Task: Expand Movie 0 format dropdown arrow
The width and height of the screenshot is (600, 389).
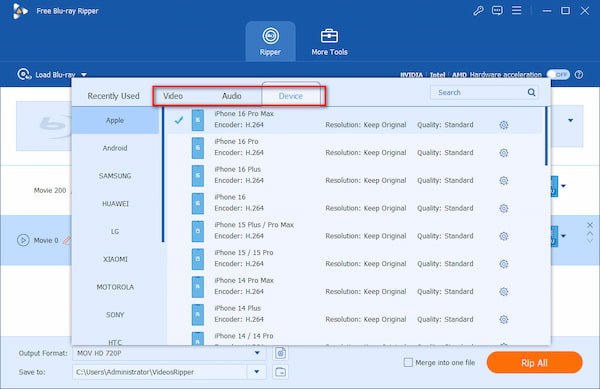Action: [x=563, y=236]
